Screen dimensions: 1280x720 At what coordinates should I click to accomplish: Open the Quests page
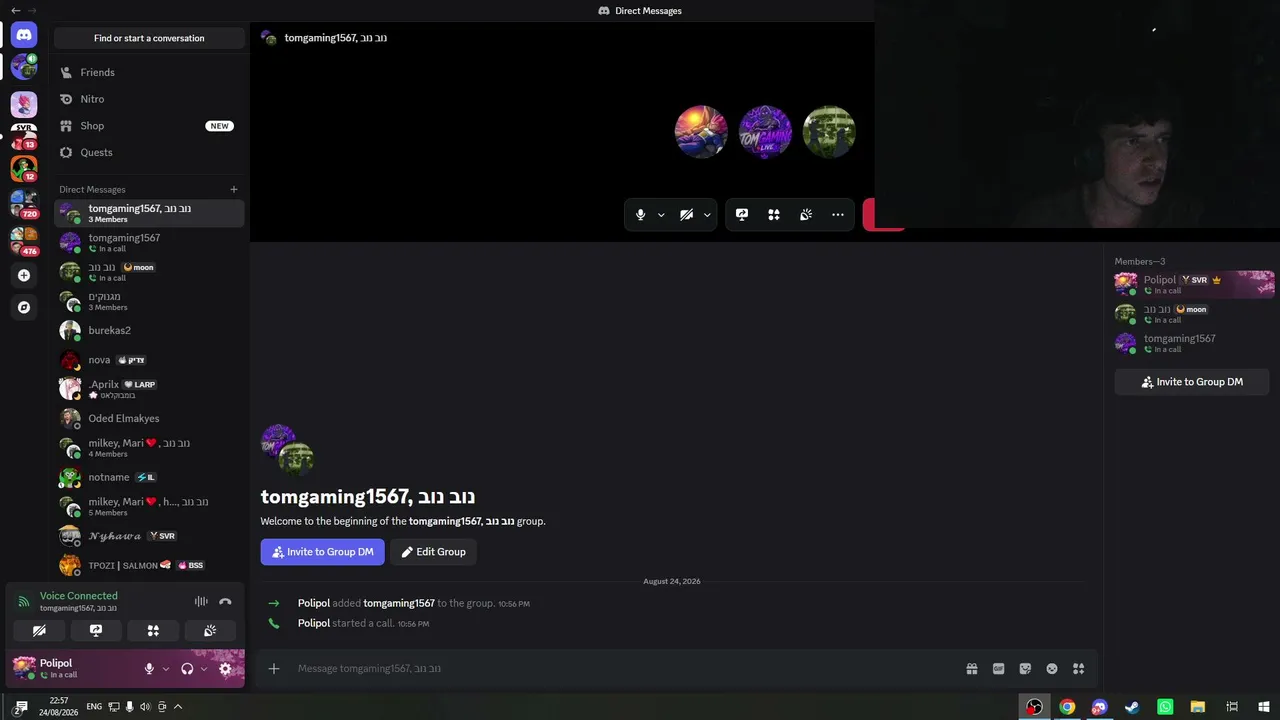tap(149, 152)
